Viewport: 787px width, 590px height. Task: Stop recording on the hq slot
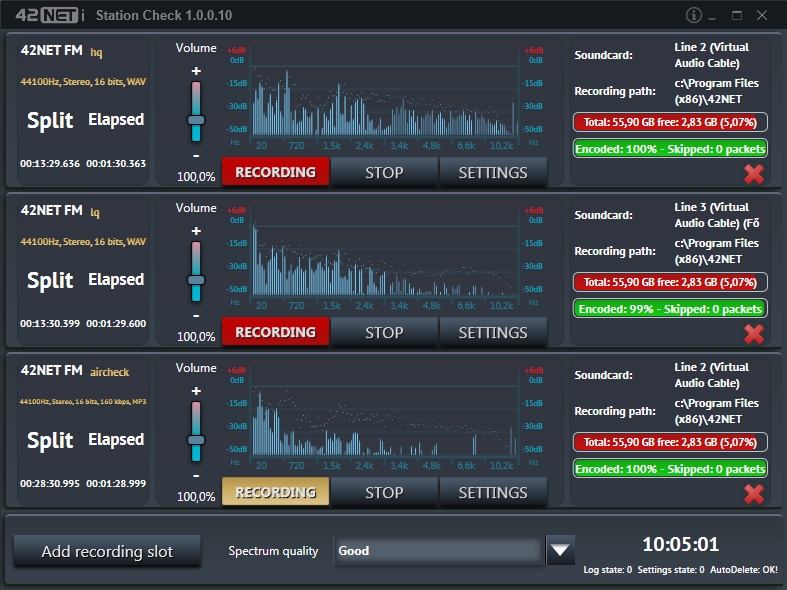click(x=384, y=172)
